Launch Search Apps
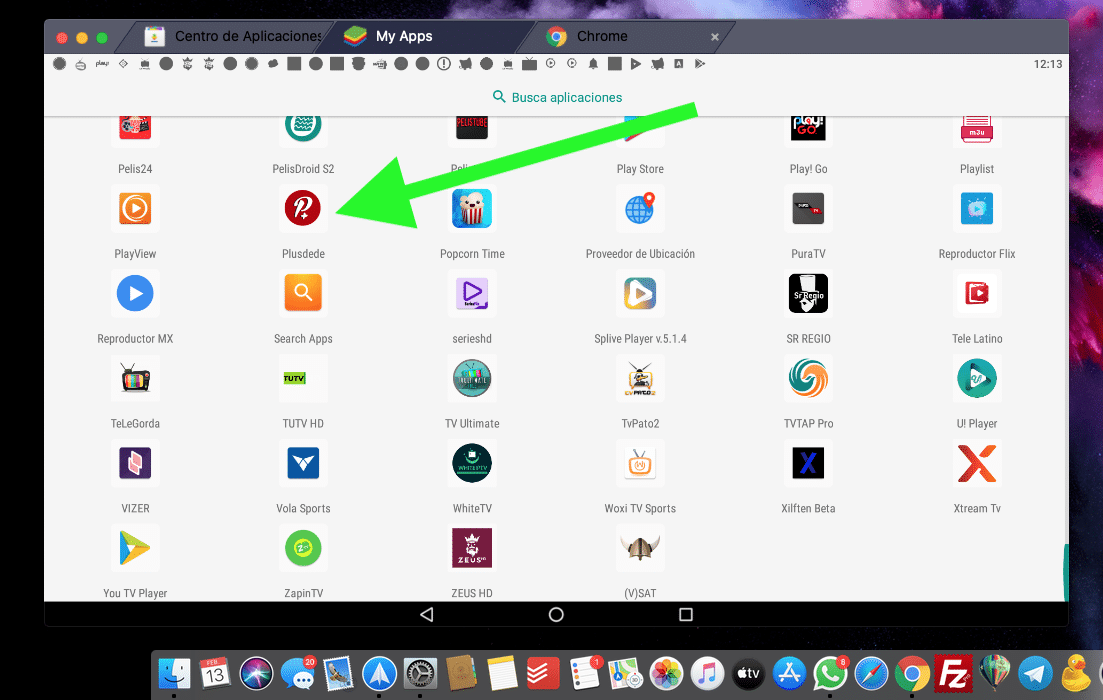 pyautogui.click(x=303, y=294)
